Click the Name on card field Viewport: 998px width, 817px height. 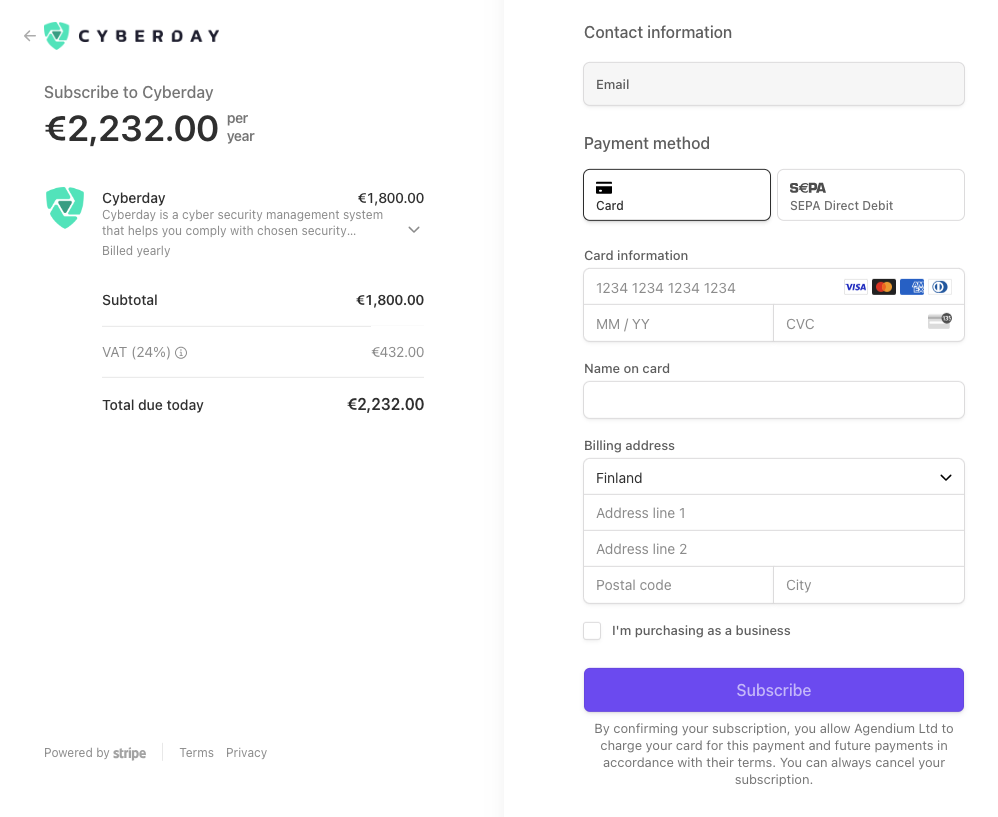pos(773,400)
